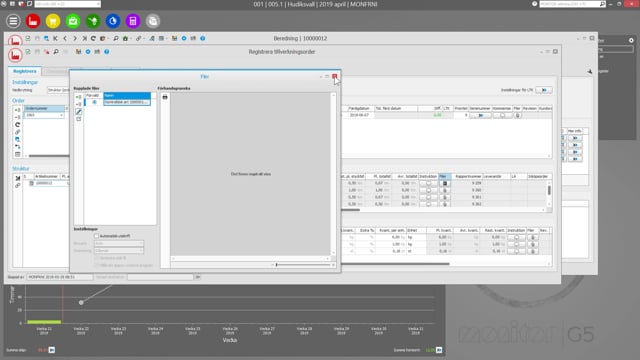Open the hamburger main menu button
The height and width of the screenshot is (360, 640).
(x=13, y=21)
